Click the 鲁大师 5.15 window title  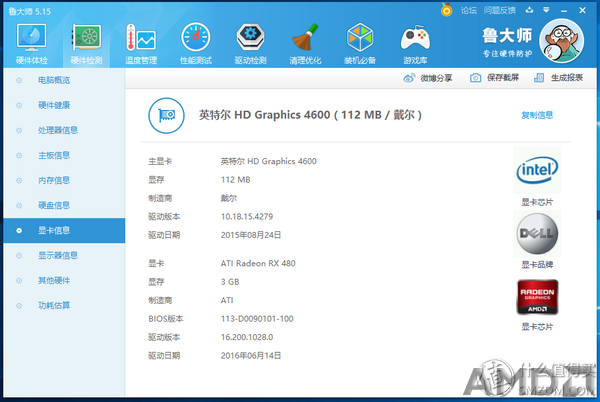coord(29,11)
